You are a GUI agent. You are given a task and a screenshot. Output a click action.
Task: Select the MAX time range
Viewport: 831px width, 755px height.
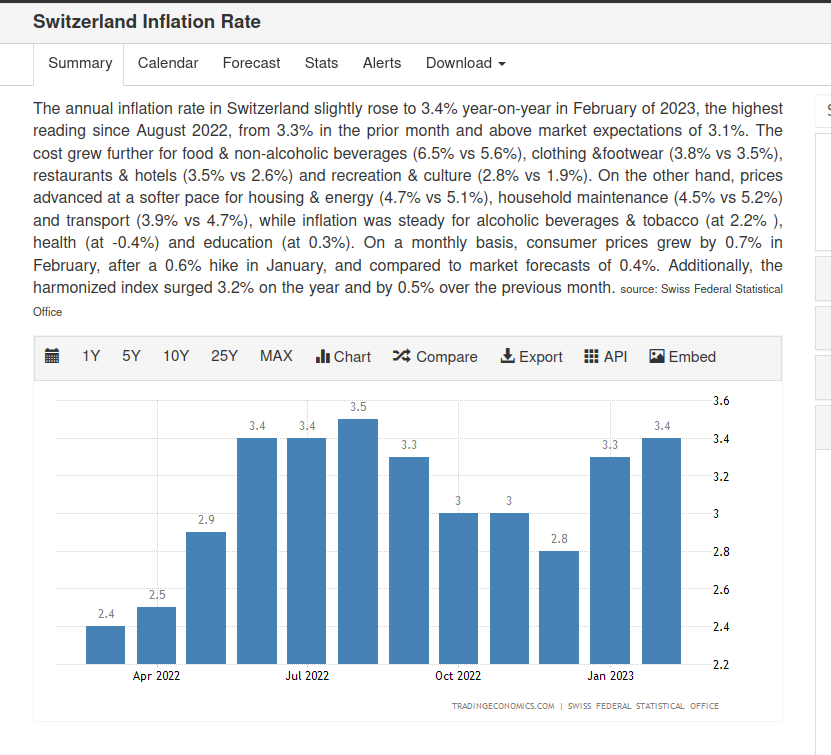tap(276, 356)
